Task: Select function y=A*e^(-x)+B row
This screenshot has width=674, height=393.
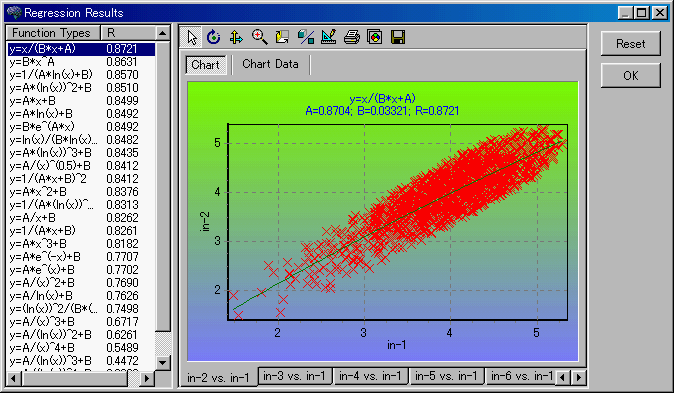Action: [x=81, y=257]
